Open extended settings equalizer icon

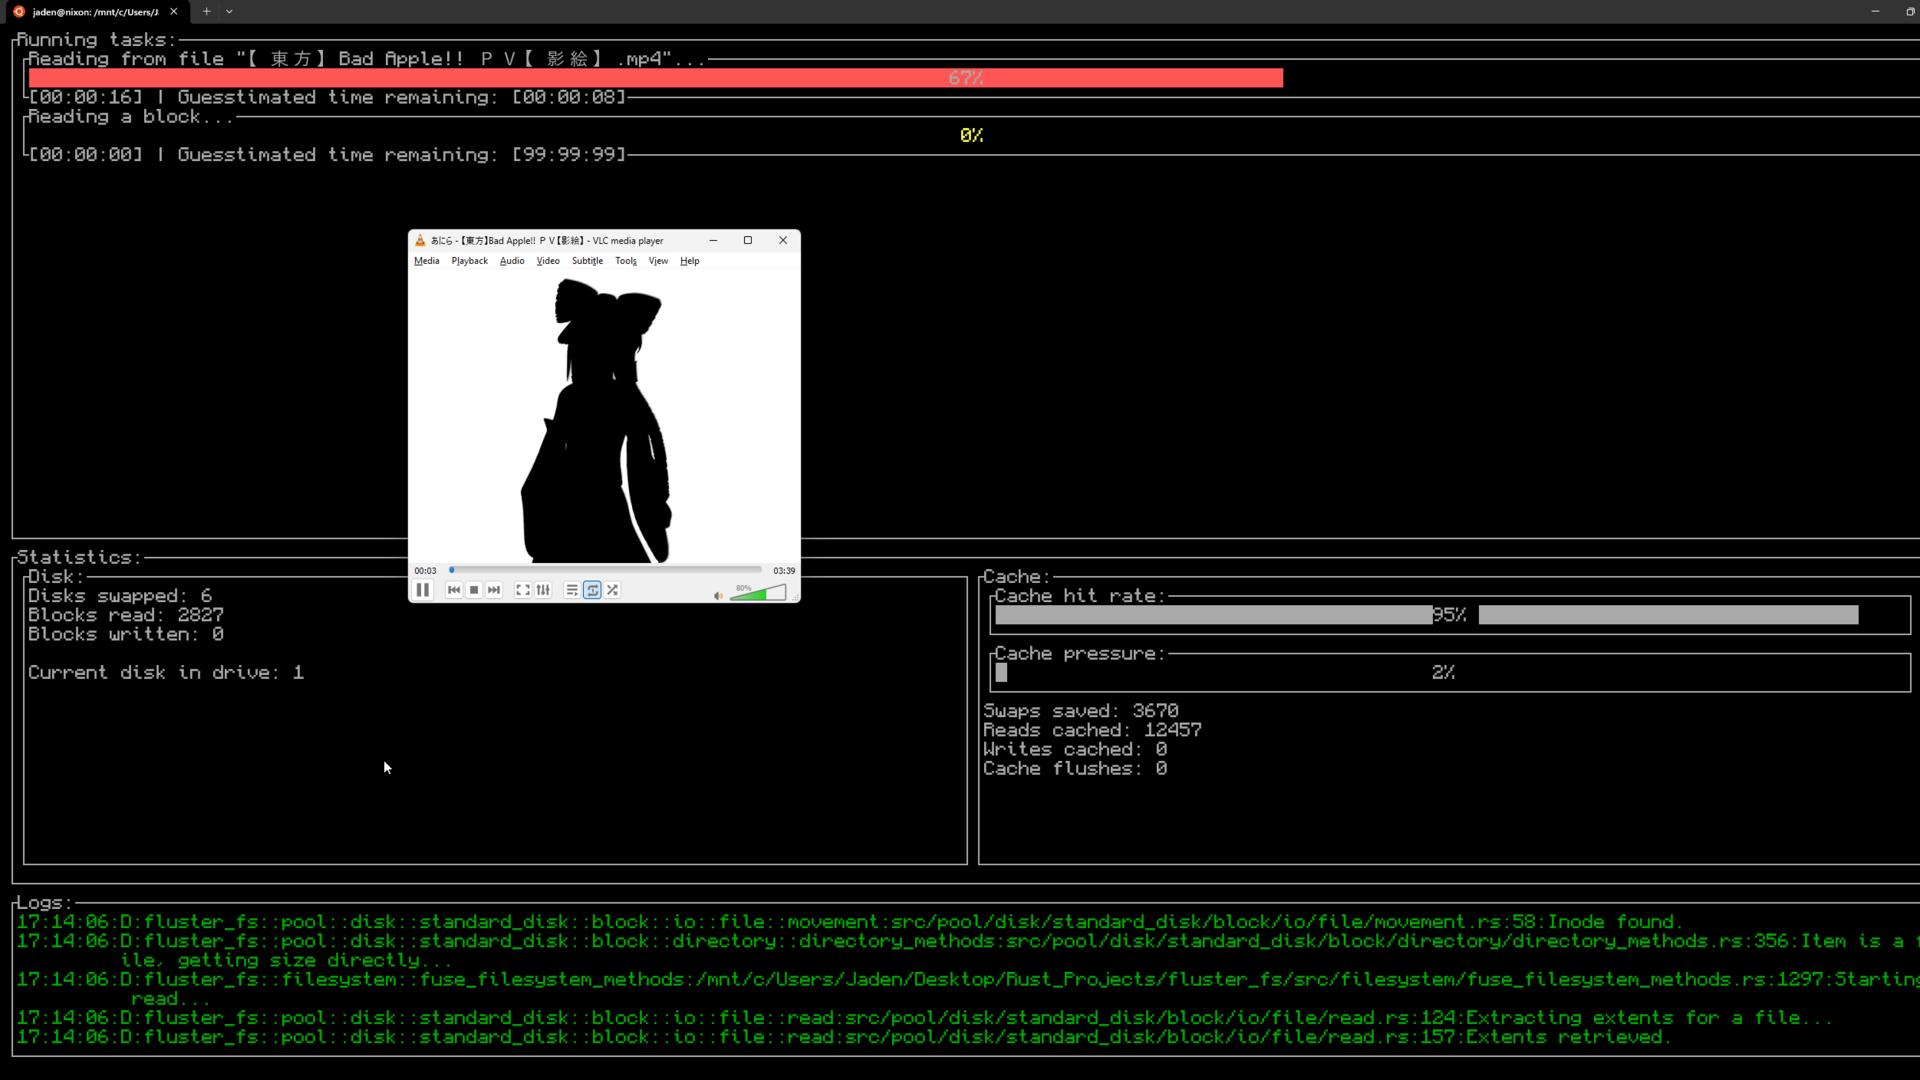(543, 590)
